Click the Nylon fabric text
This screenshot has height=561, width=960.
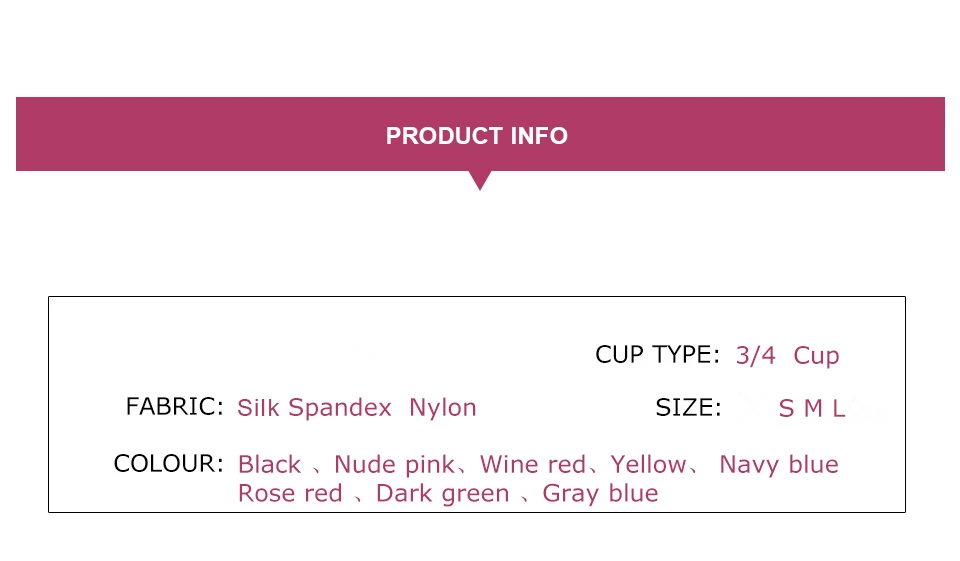click(443, 408)
